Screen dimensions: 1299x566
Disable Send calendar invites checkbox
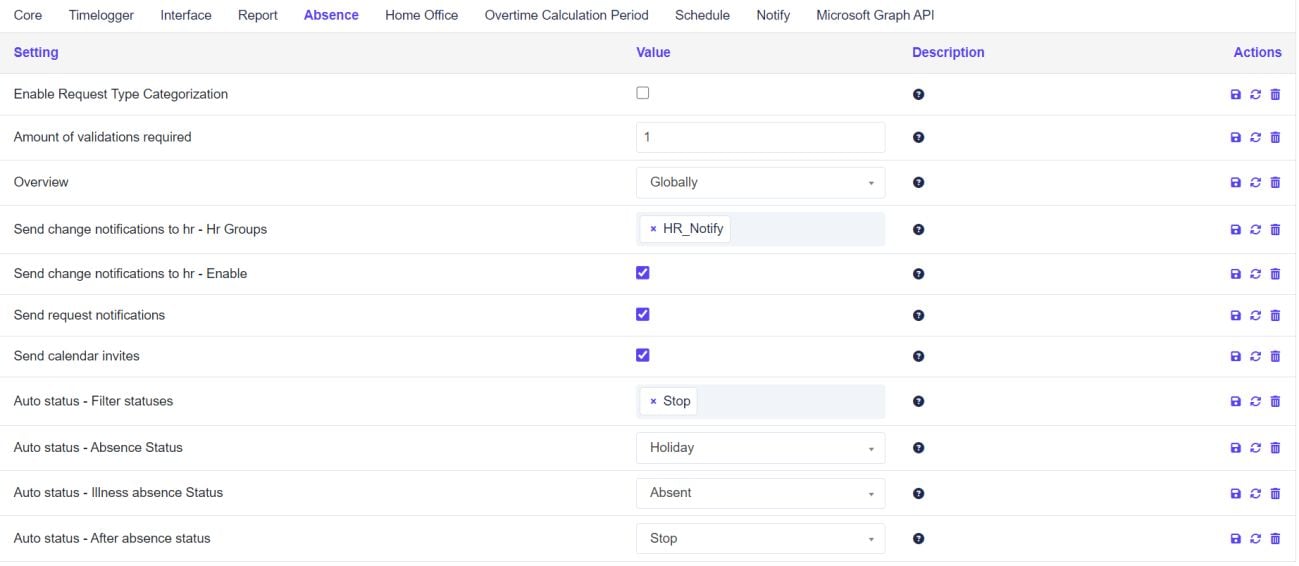pyautogui.click(x=643, y=355)
